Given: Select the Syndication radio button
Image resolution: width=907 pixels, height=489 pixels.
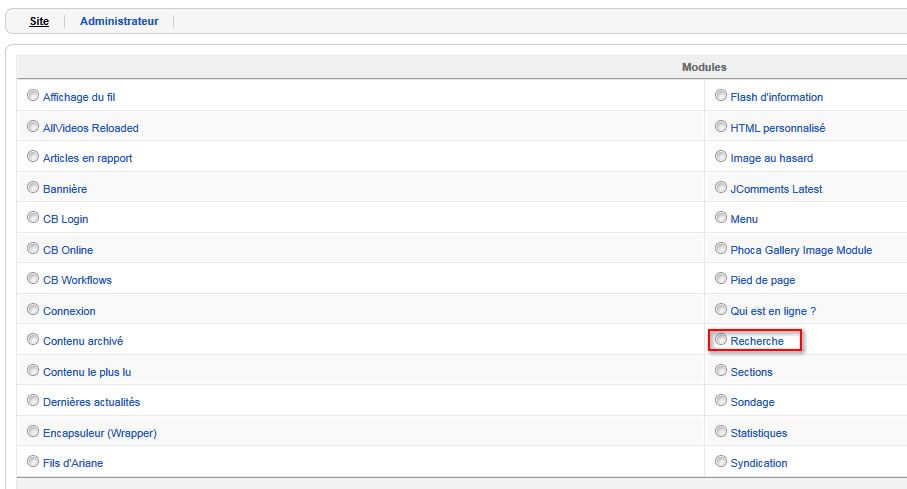Looking at the screenshot, I should click(721, 462).
